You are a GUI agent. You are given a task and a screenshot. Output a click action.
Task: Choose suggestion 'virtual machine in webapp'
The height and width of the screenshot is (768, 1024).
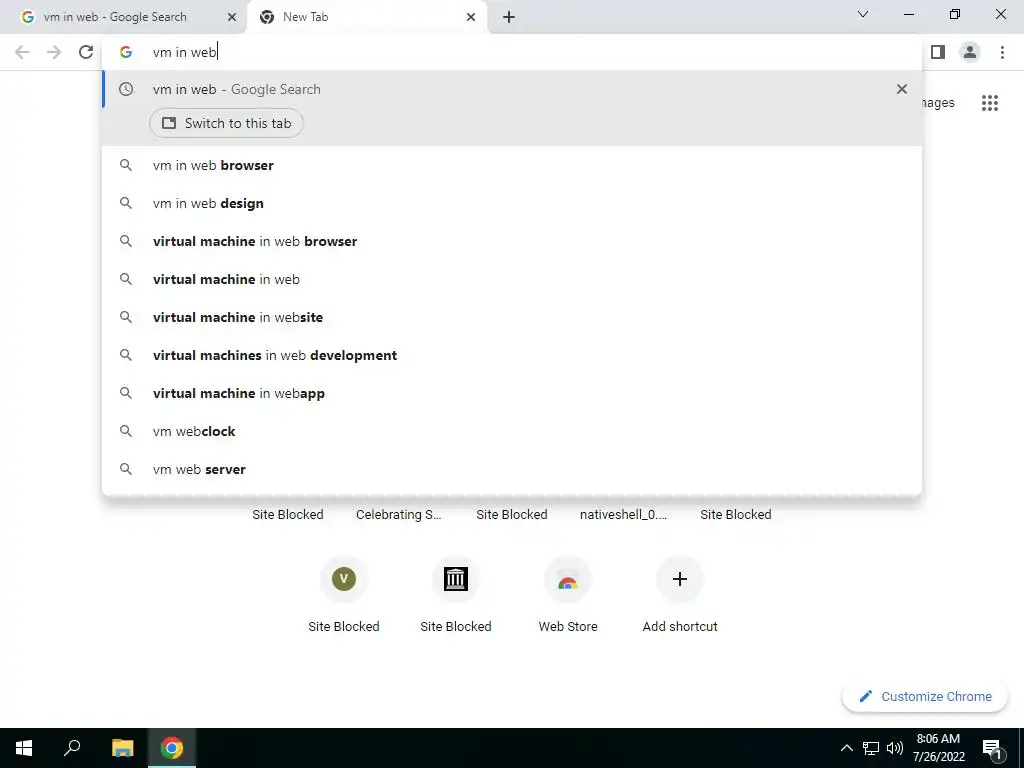coord(512,393)
